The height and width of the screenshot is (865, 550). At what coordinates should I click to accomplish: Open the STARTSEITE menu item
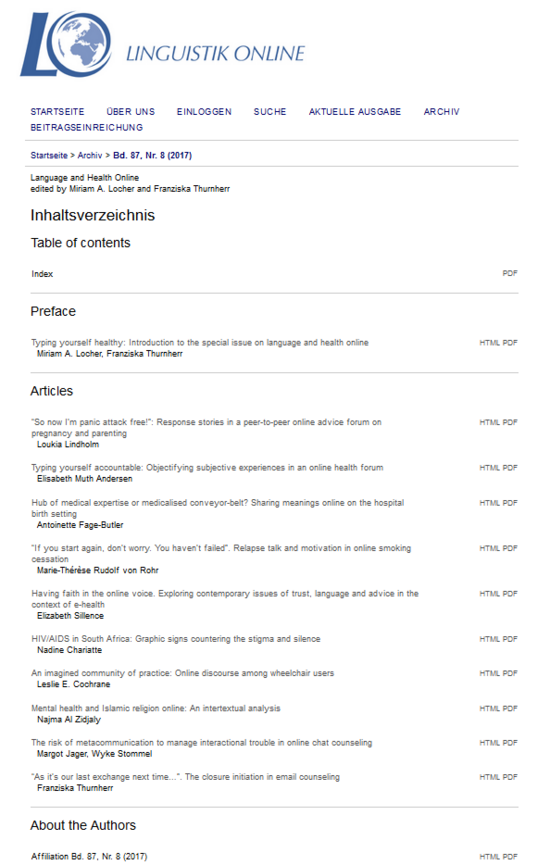(x=57, y=111)
